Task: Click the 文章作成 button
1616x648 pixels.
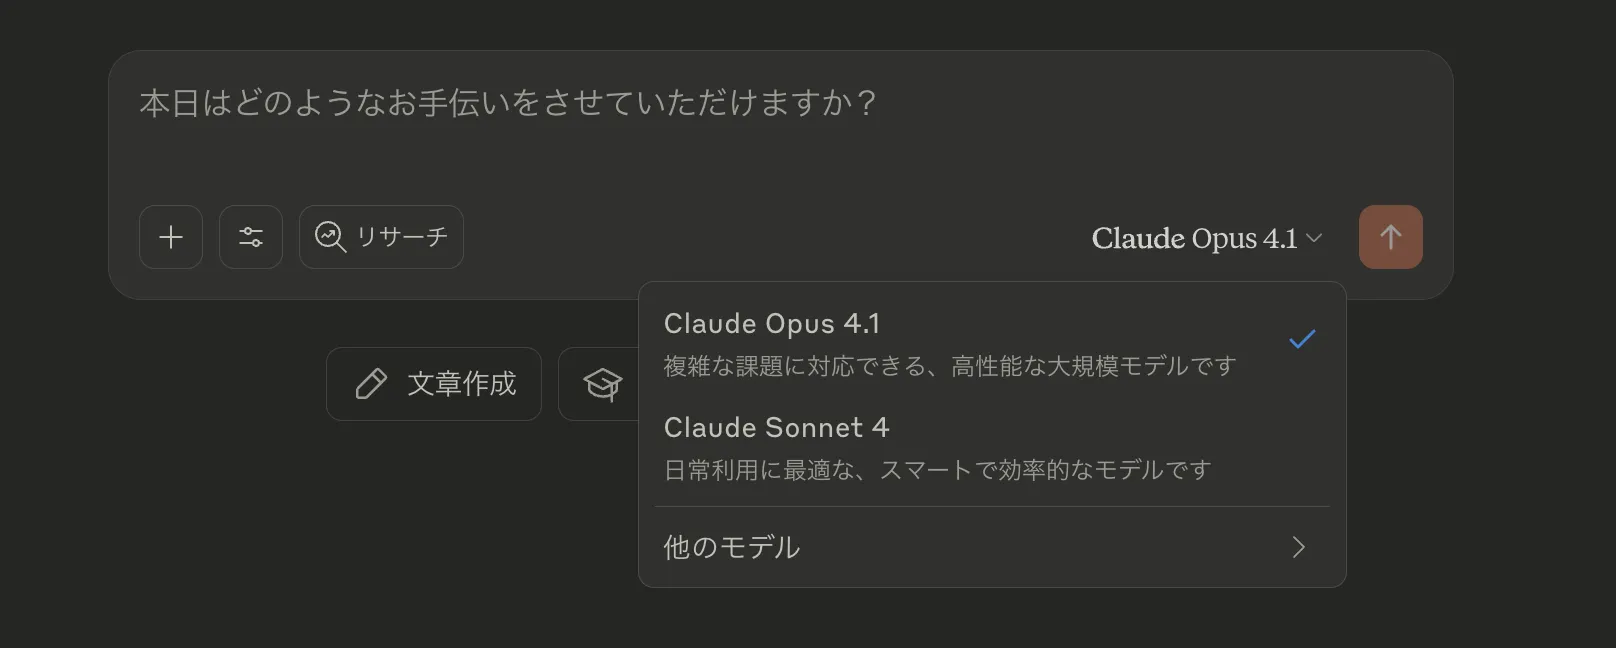Action: pos(434,383)
